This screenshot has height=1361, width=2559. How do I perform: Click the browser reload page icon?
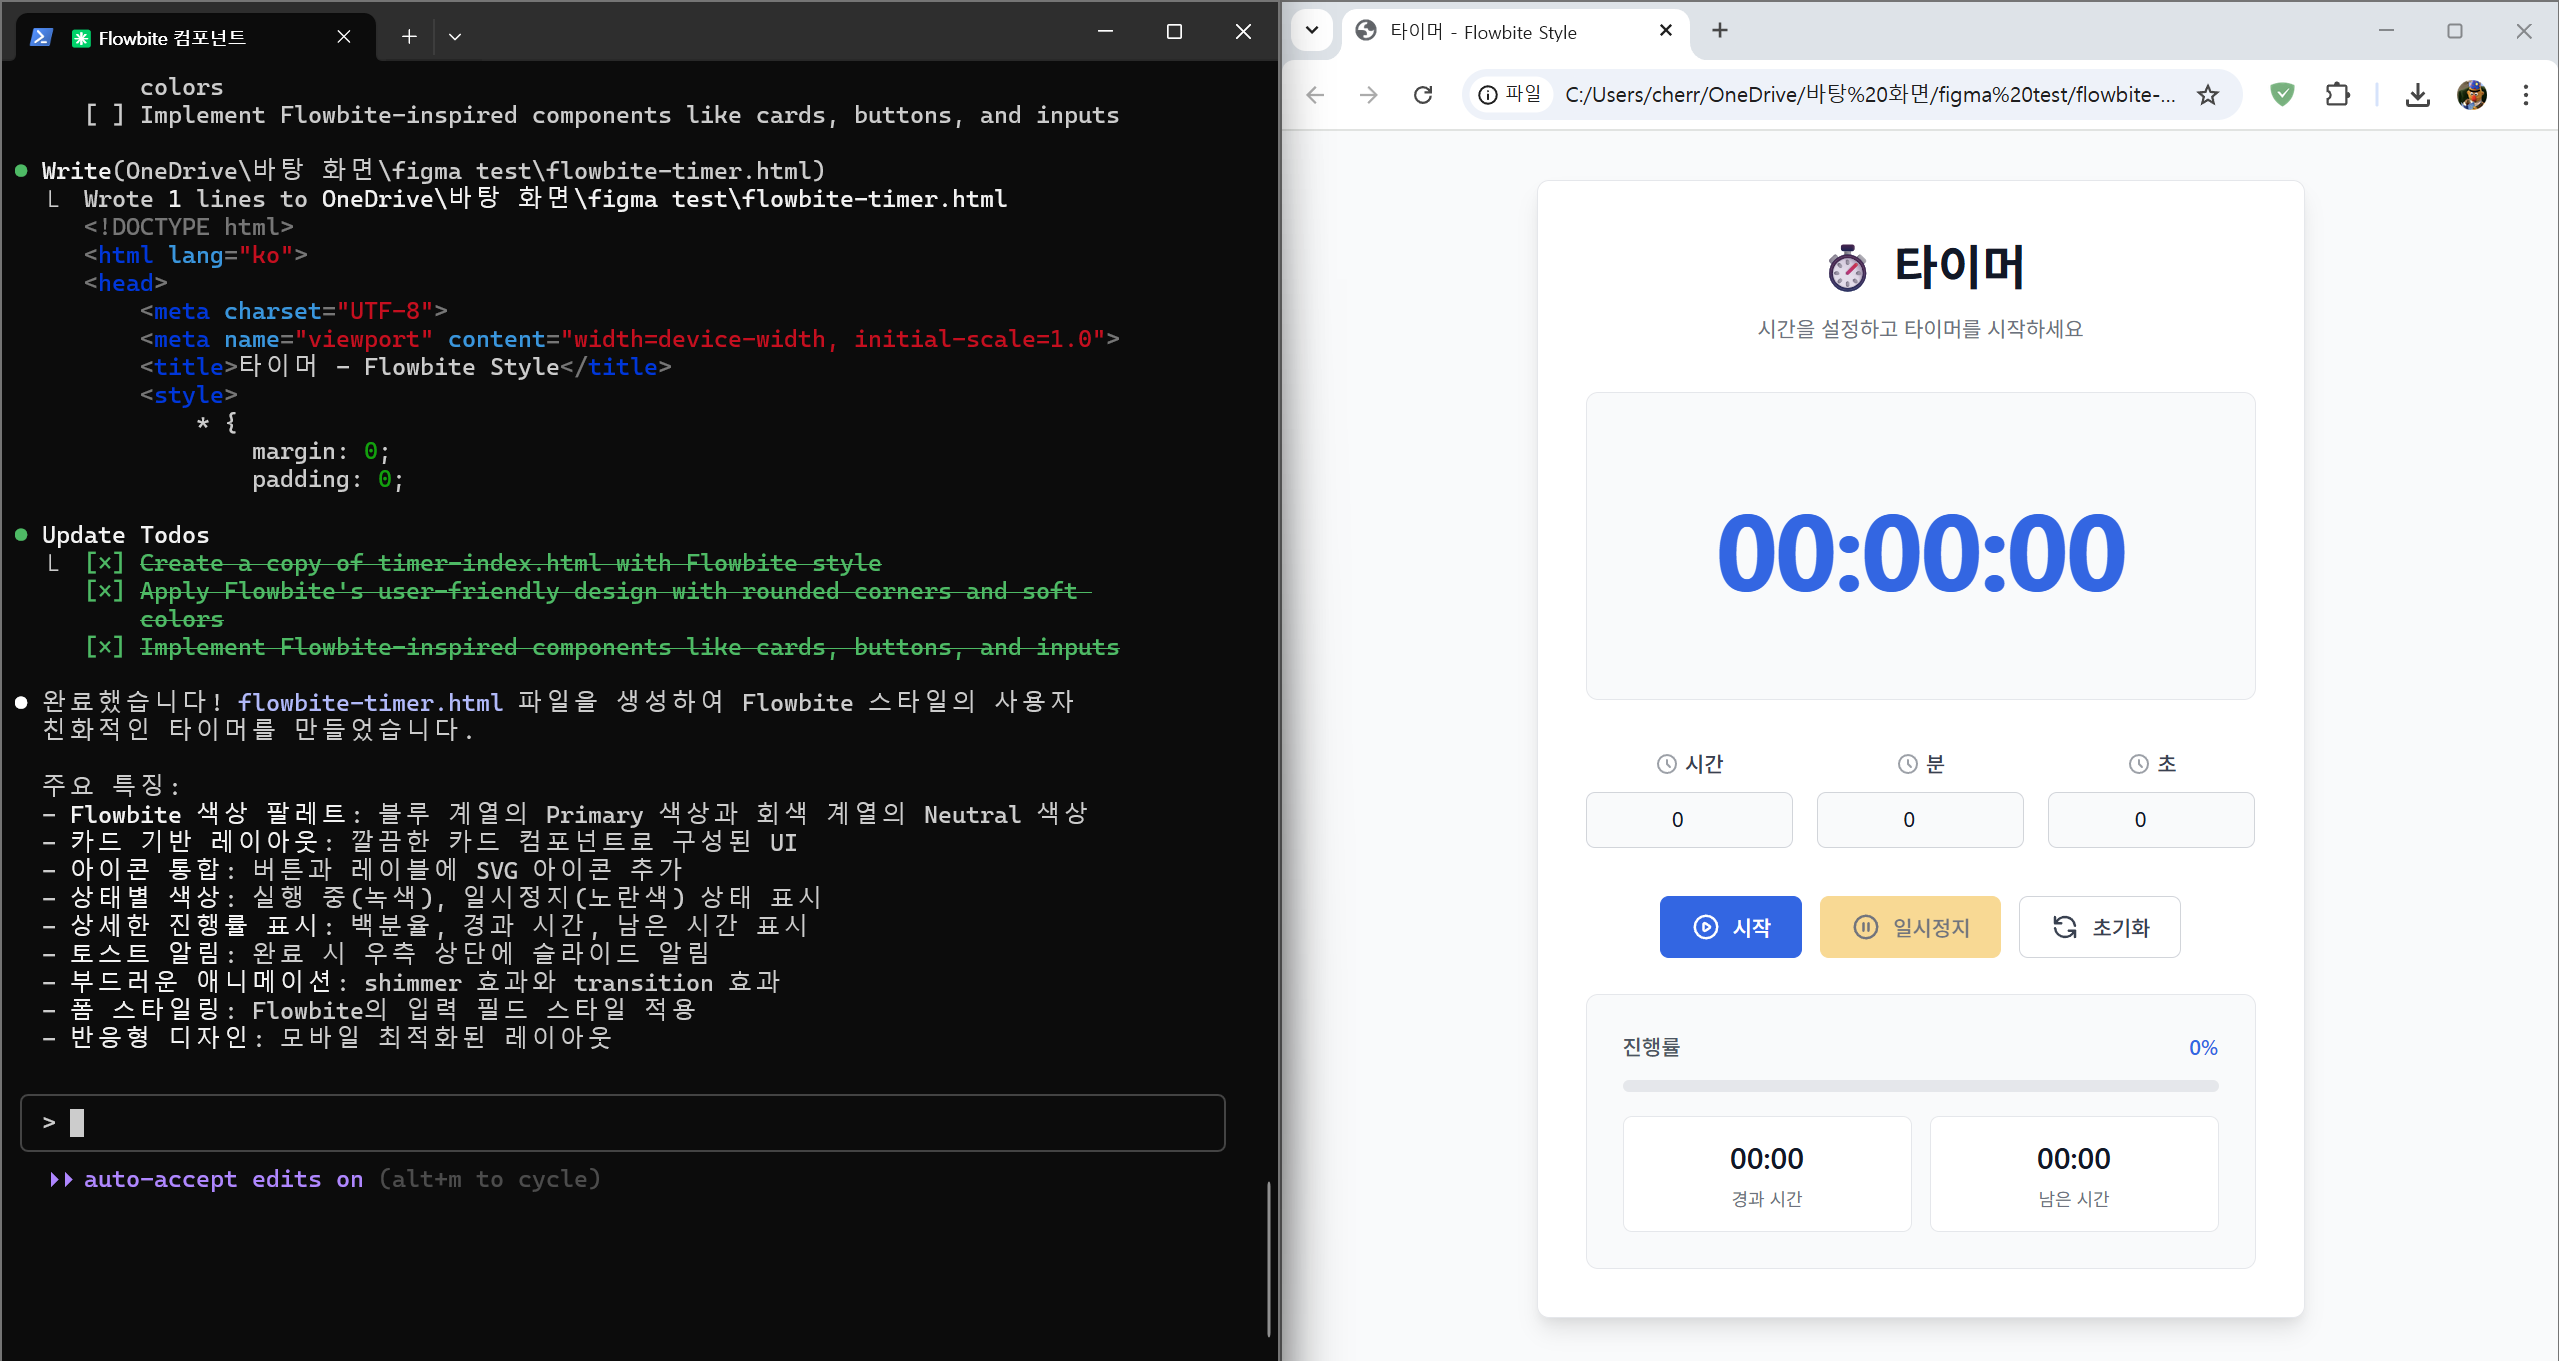[x=1422, y=95]
